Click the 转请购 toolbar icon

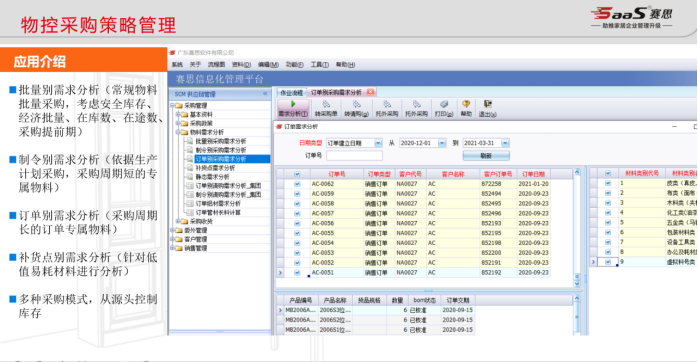tap(357, 108)
